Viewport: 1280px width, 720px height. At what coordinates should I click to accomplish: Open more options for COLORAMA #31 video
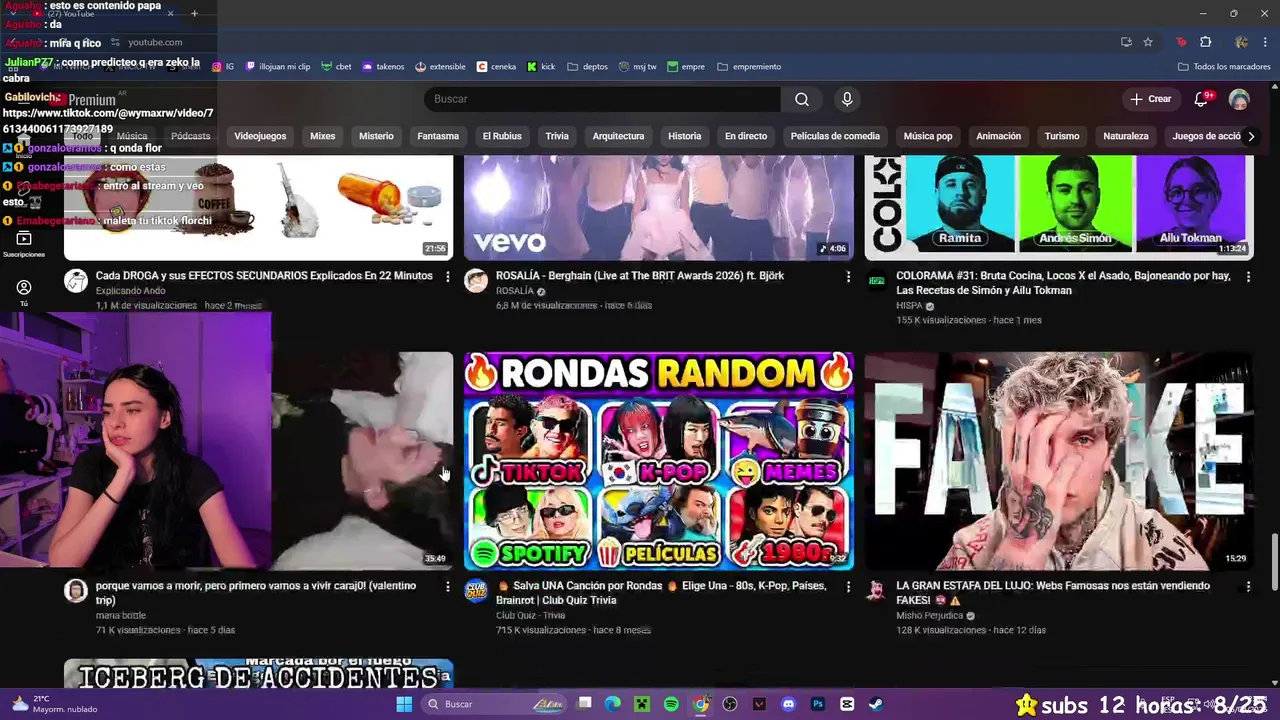(x=1248, y=276)
